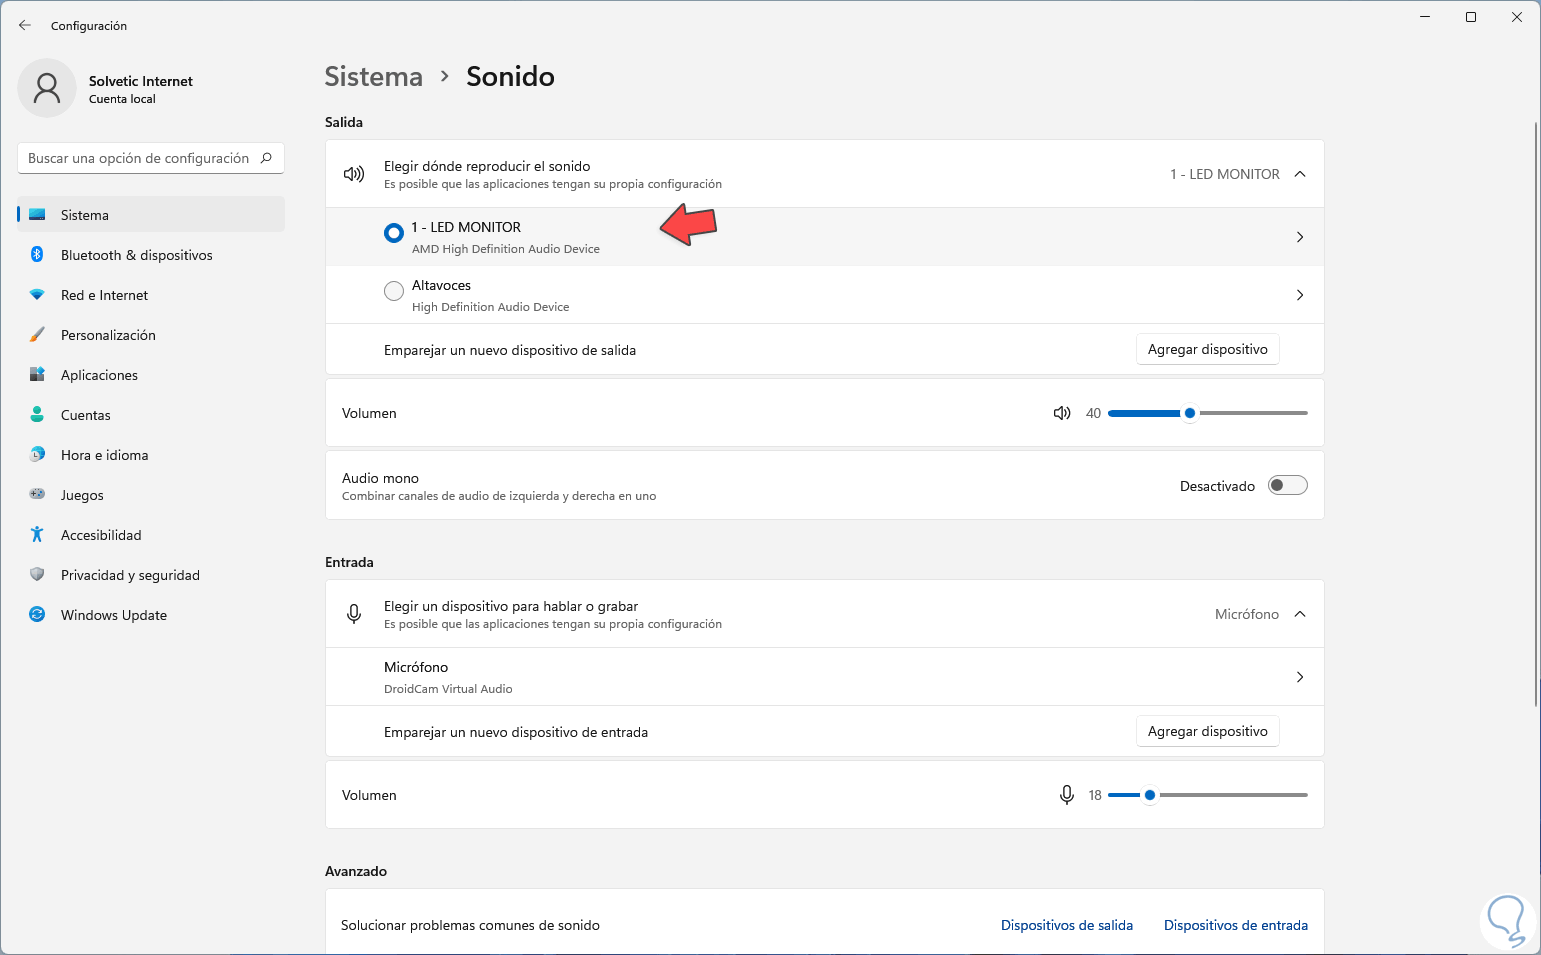This screenshot has height=955, width=1541.
Task: Go to Accesibilidad settings
Action: (x=101, y=535)
